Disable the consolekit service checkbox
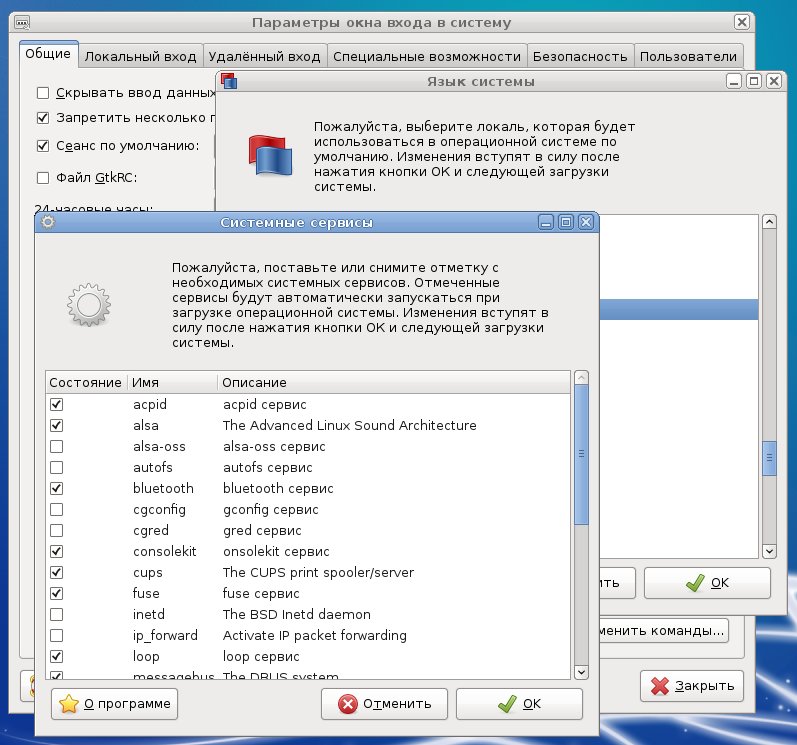This screenshot has height=745, width=797. (56, 551)
